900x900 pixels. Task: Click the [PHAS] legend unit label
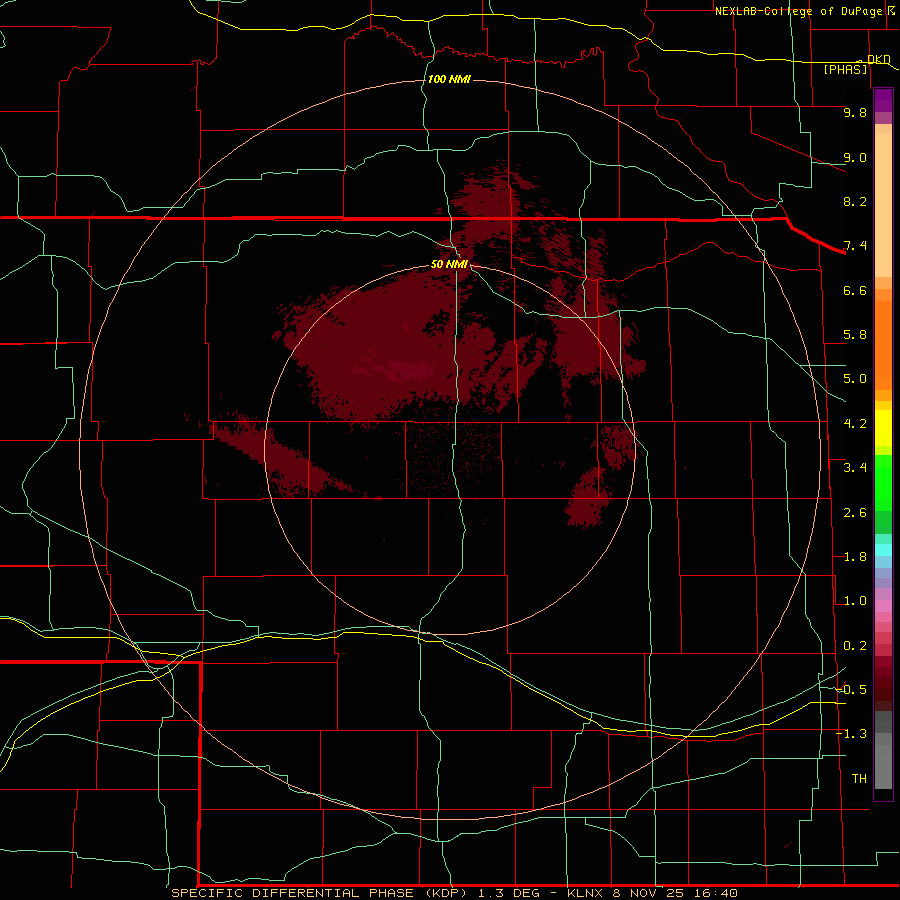tap(846, 70)
